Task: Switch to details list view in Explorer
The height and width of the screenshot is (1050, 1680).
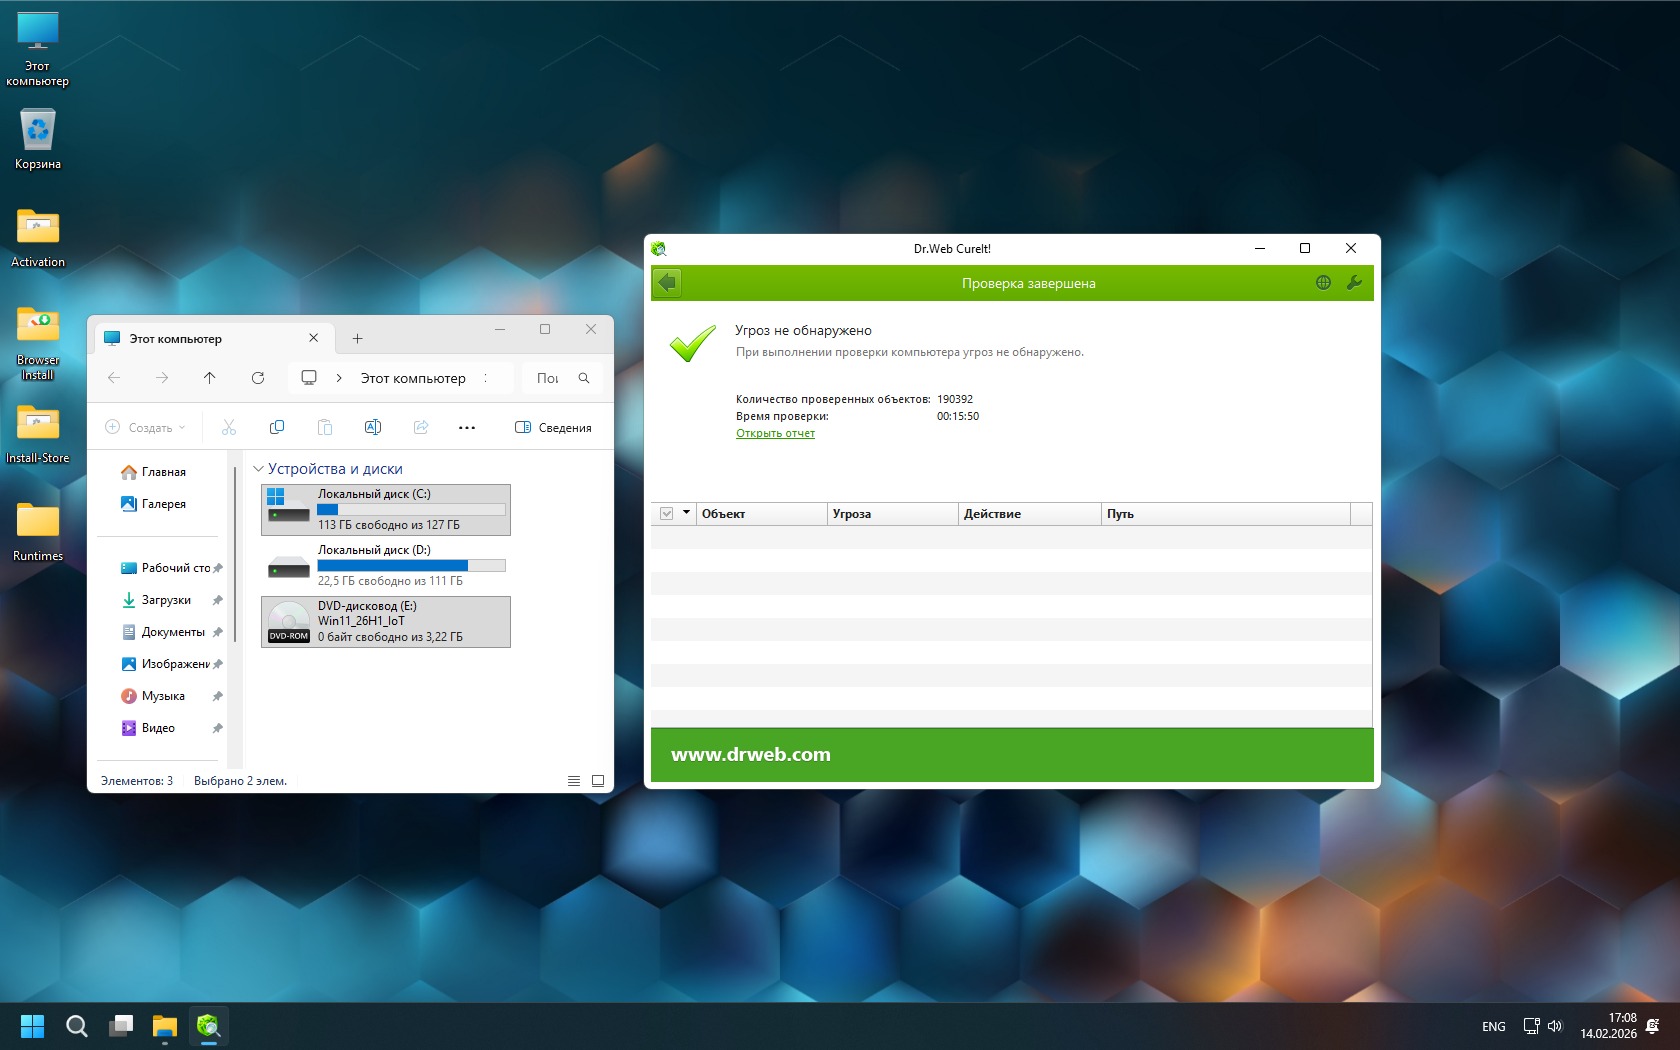Action: pos(574,781)
